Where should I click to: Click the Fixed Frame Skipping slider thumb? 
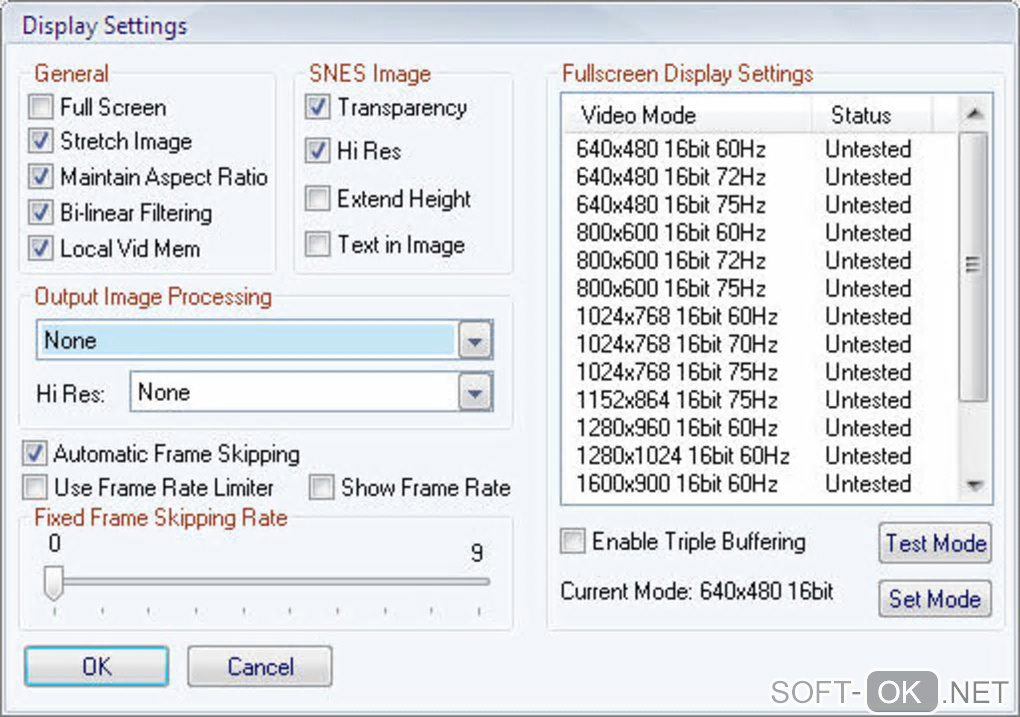click(54, 582)
